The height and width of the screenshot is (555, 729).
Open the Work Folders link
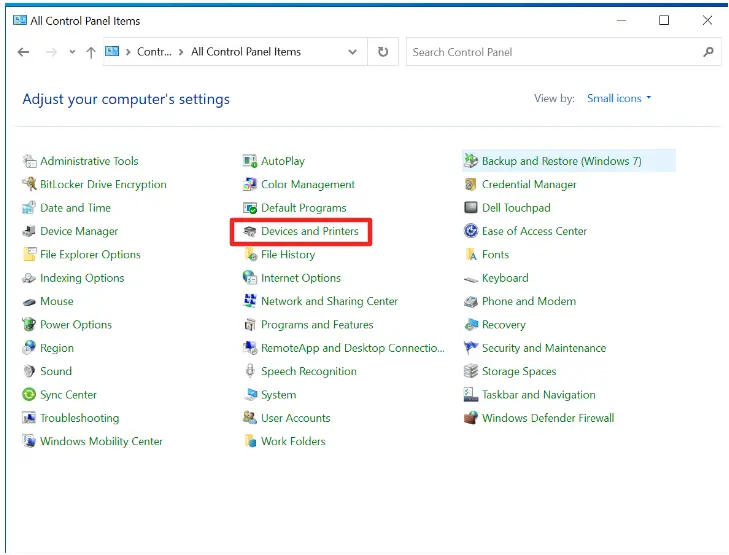coord(293,441)
